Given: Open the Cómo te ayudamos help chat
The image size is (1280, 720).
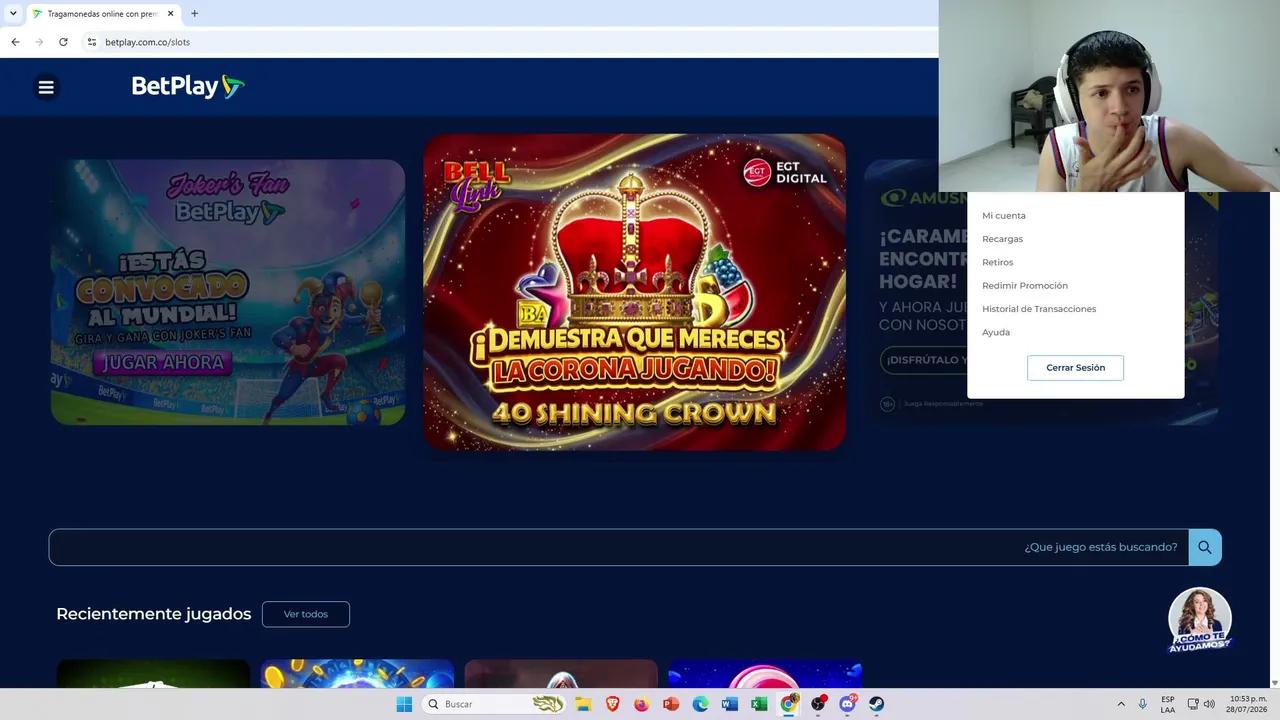Looking at the screenshot, I should click(x=1200, y=620).
